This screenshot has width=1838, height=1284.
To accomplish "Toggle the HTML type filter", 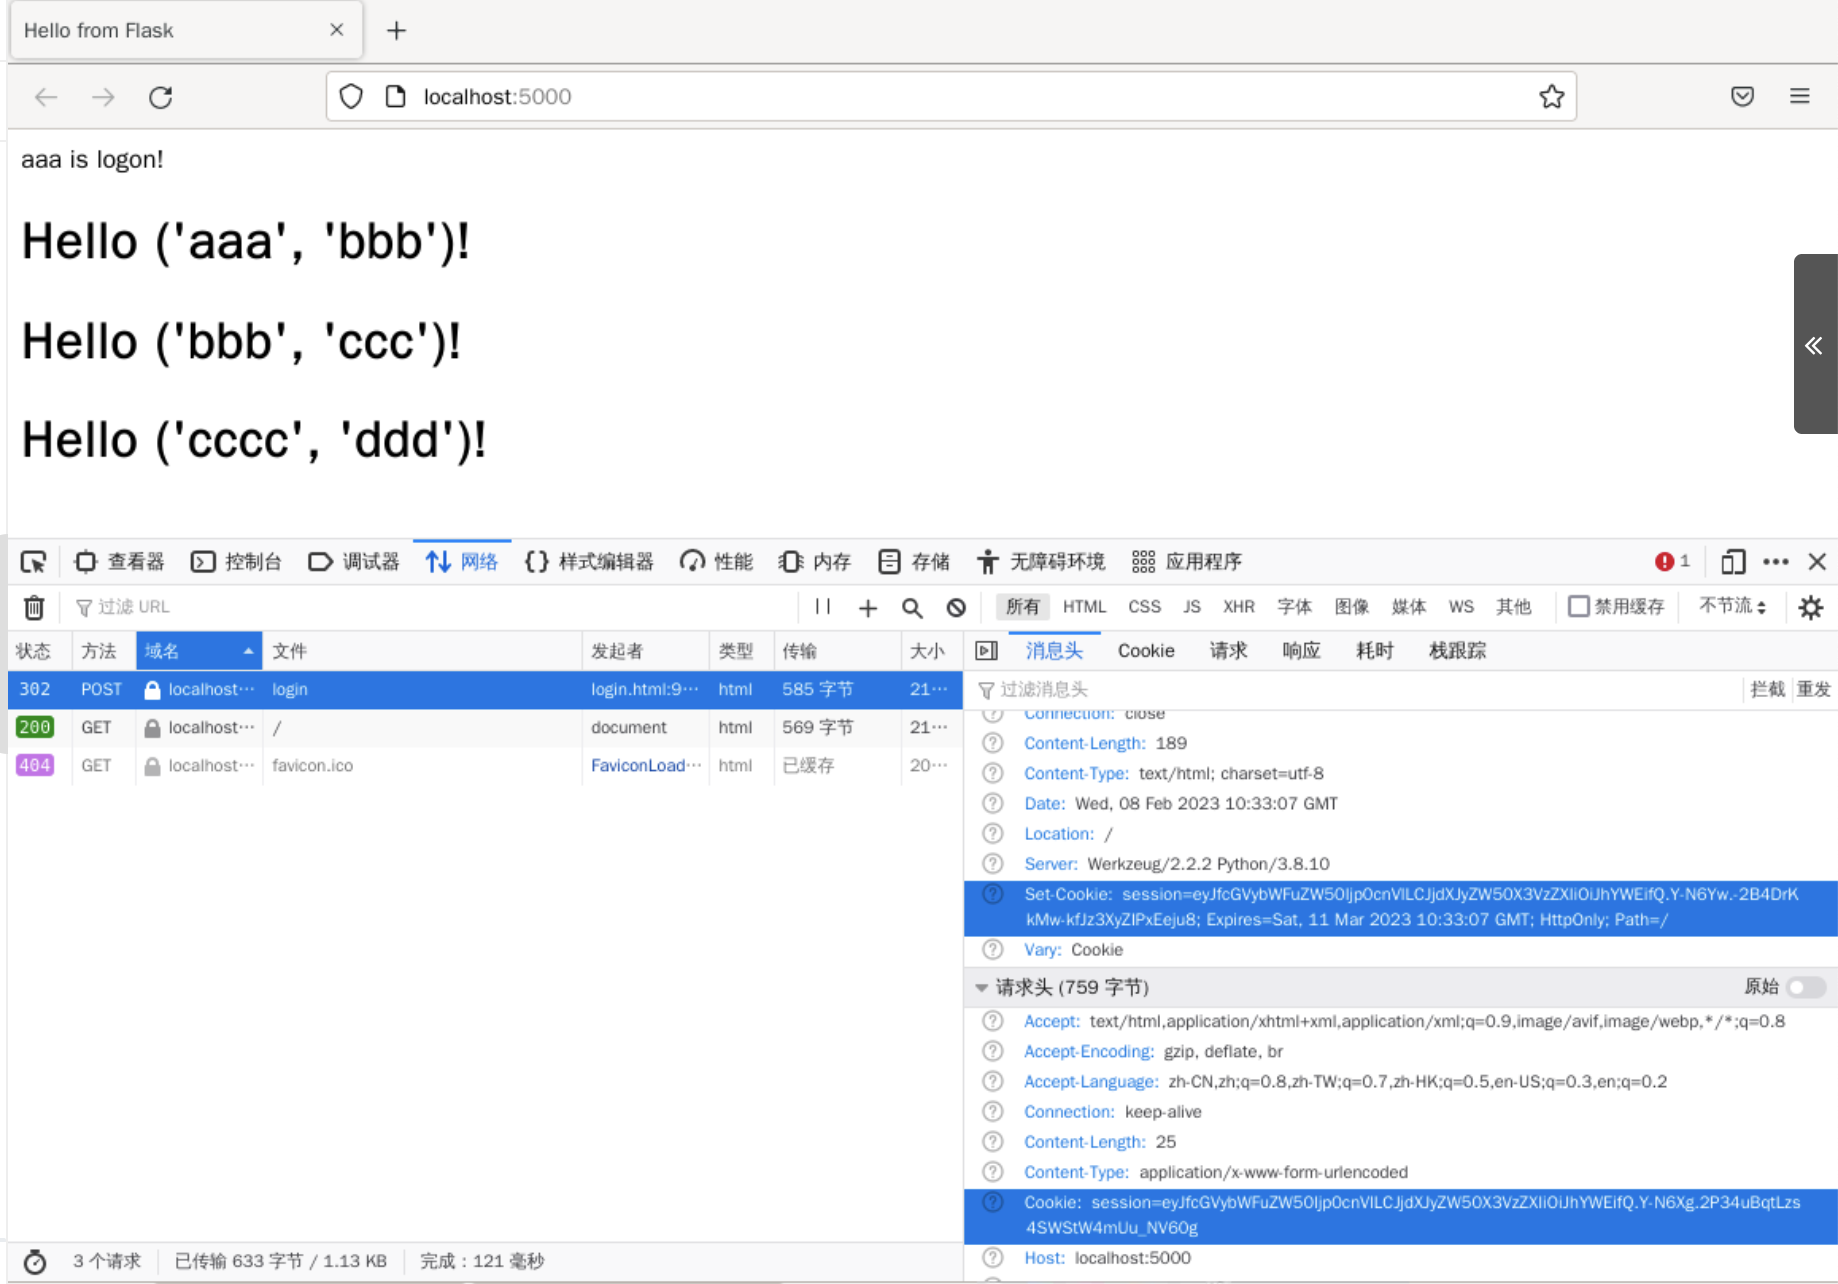I will point(1084,607).
